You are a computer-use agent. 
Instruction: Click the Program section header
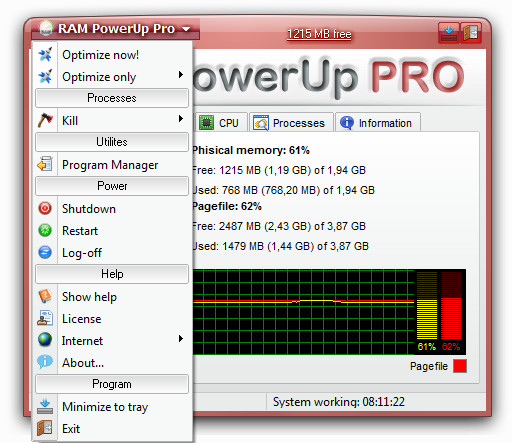pyautogui.click(x=112, y=384)
